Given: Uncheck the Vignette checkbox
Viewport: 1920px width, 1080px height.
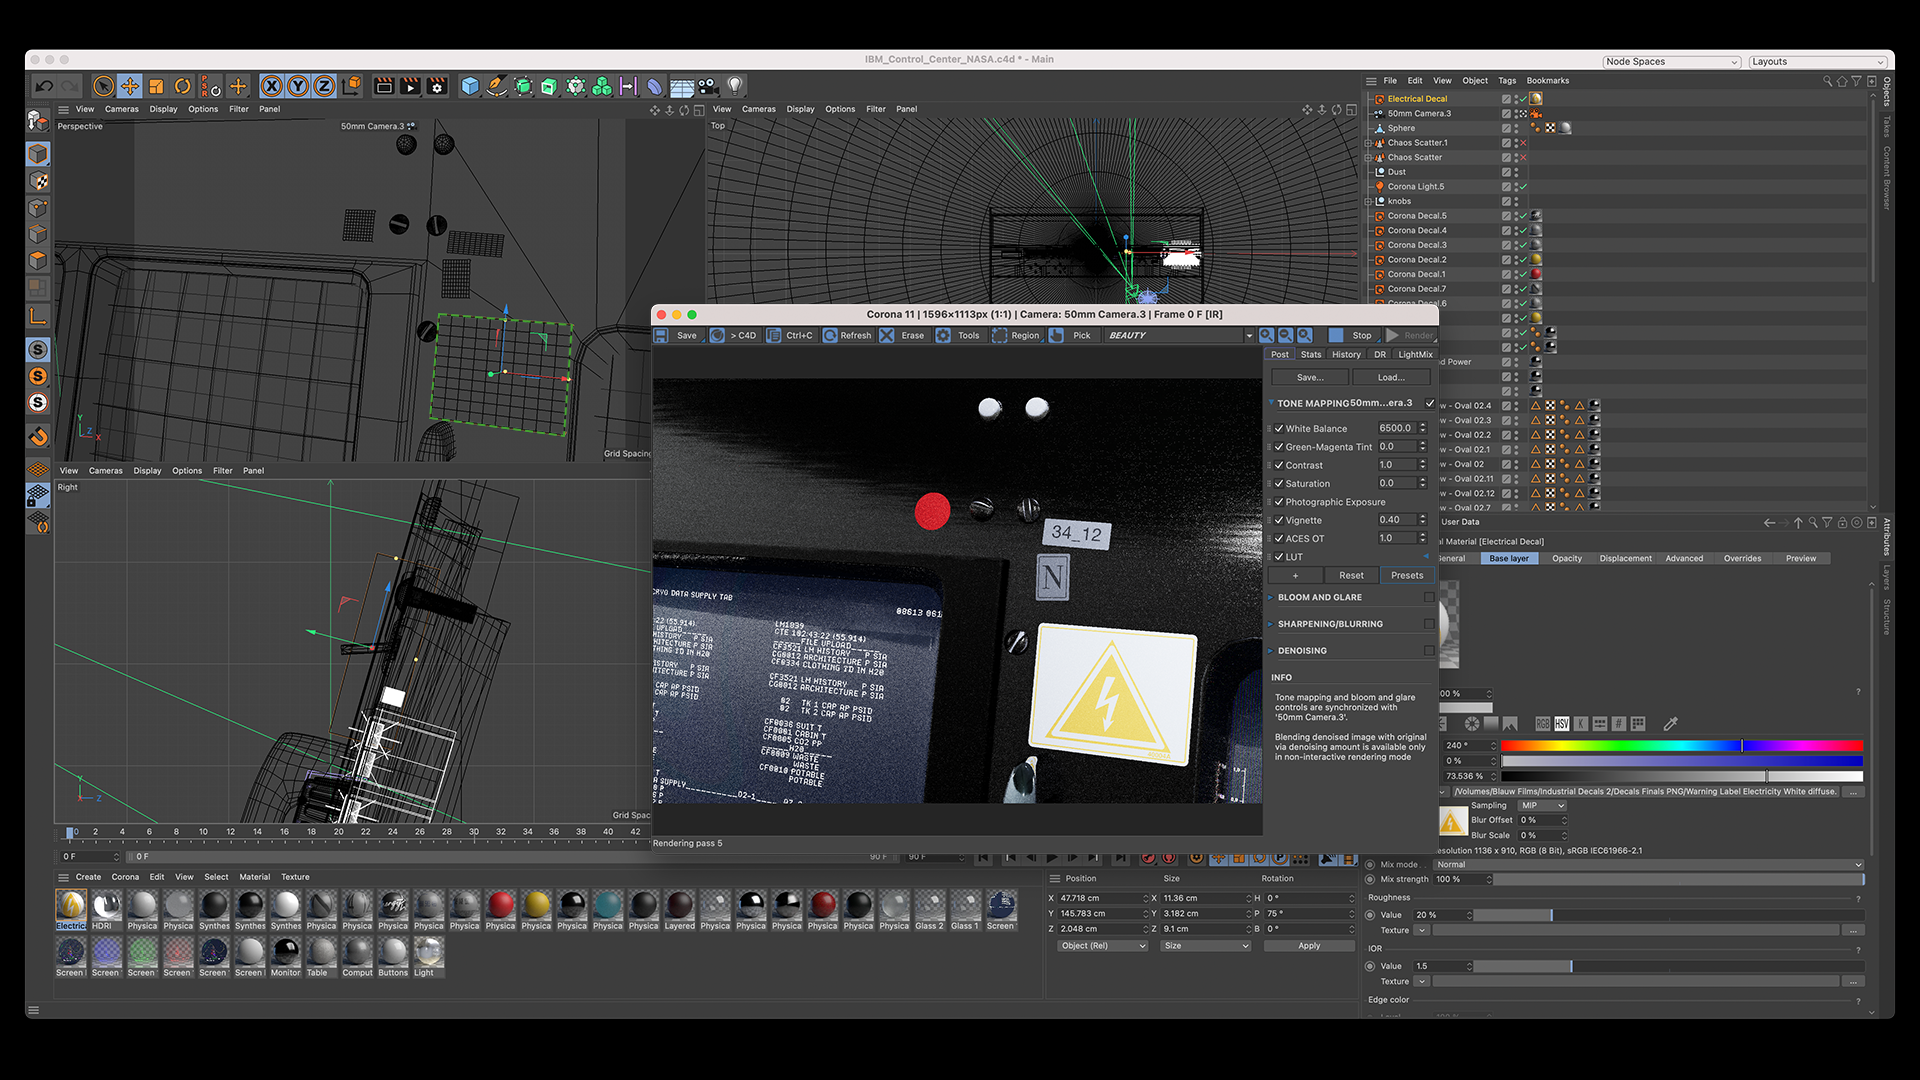Looking at the screenshot, I should coord(1279,520).
